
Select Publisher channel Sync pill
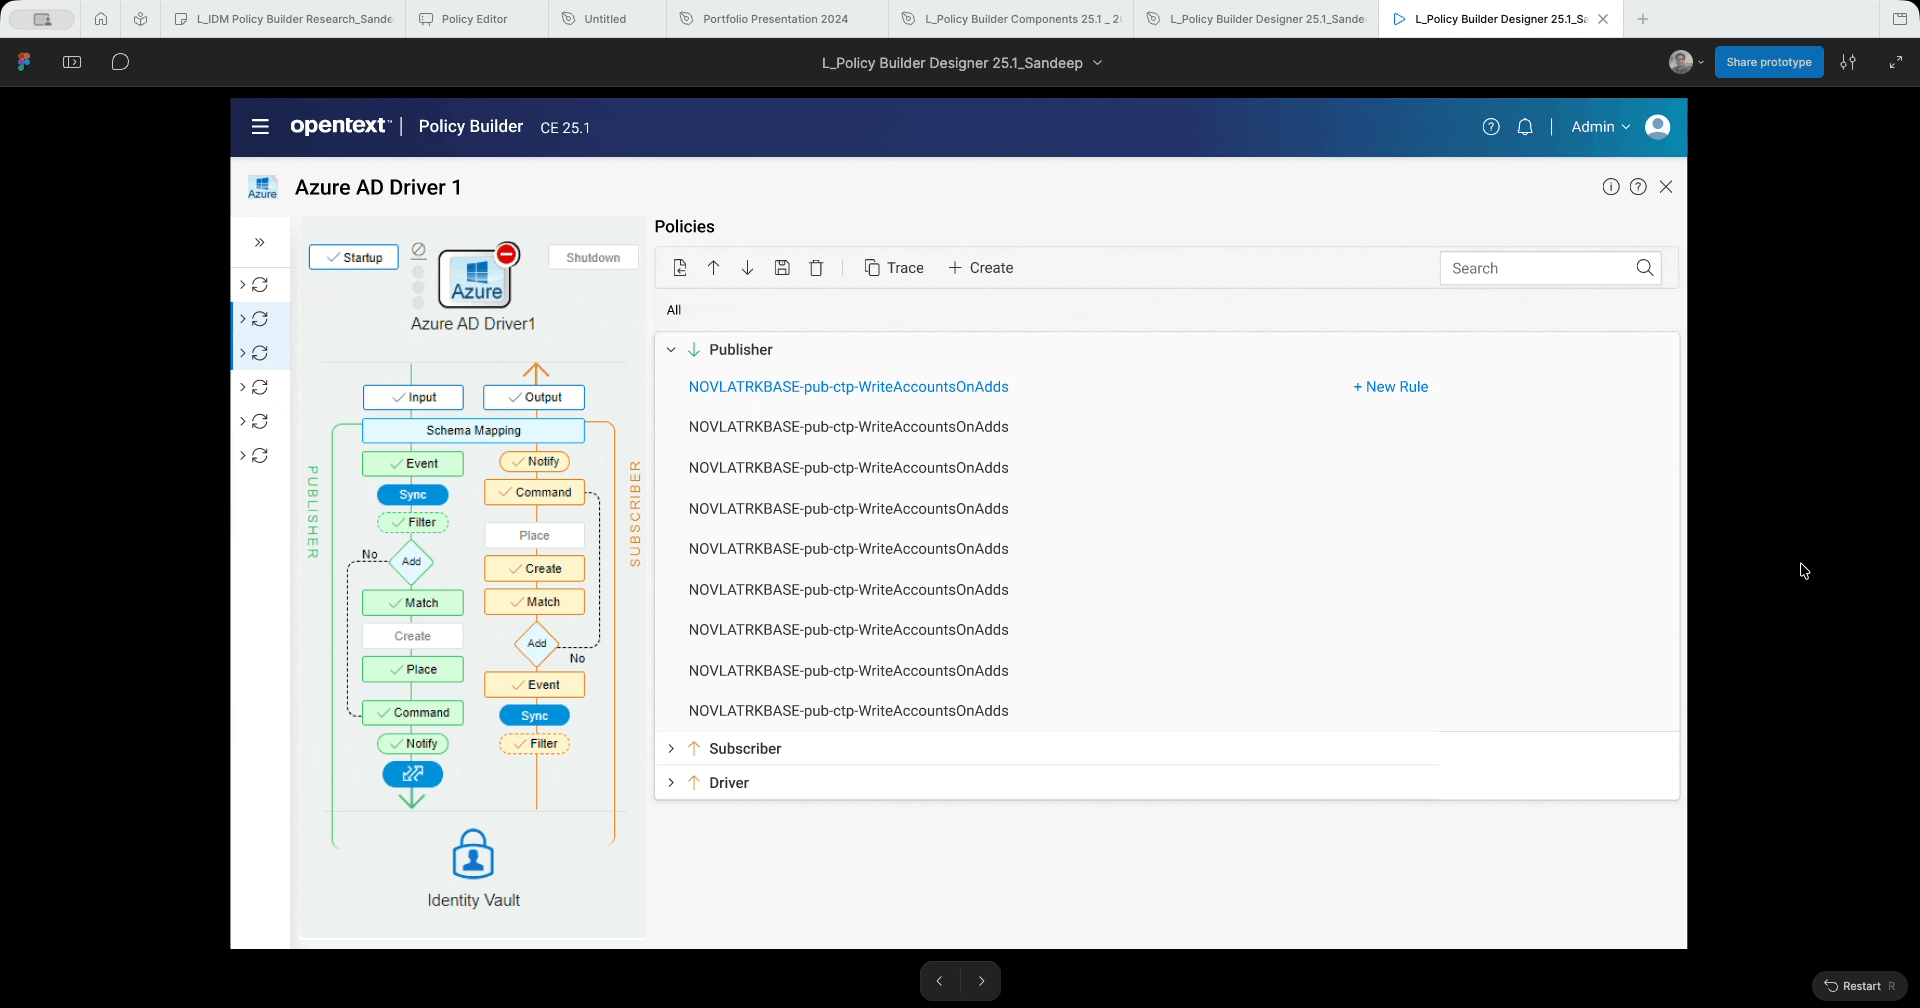(413, 495)
